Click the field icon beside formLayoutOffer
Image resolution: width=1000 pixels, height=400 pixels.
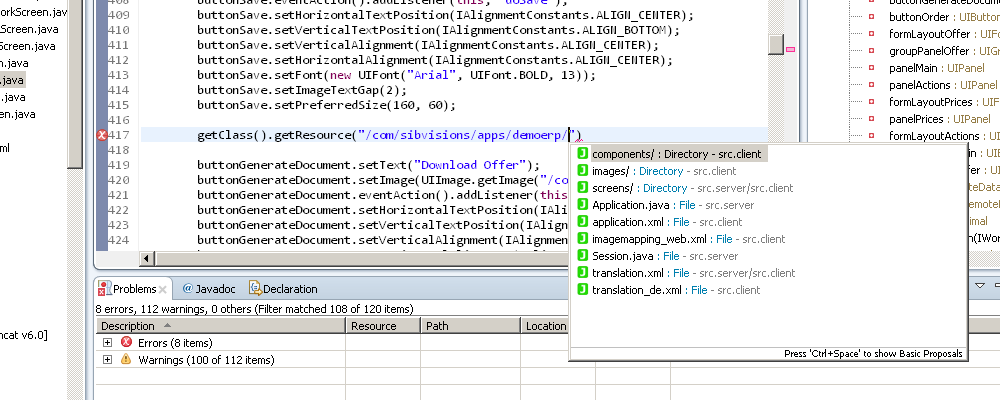click(871, 34)
